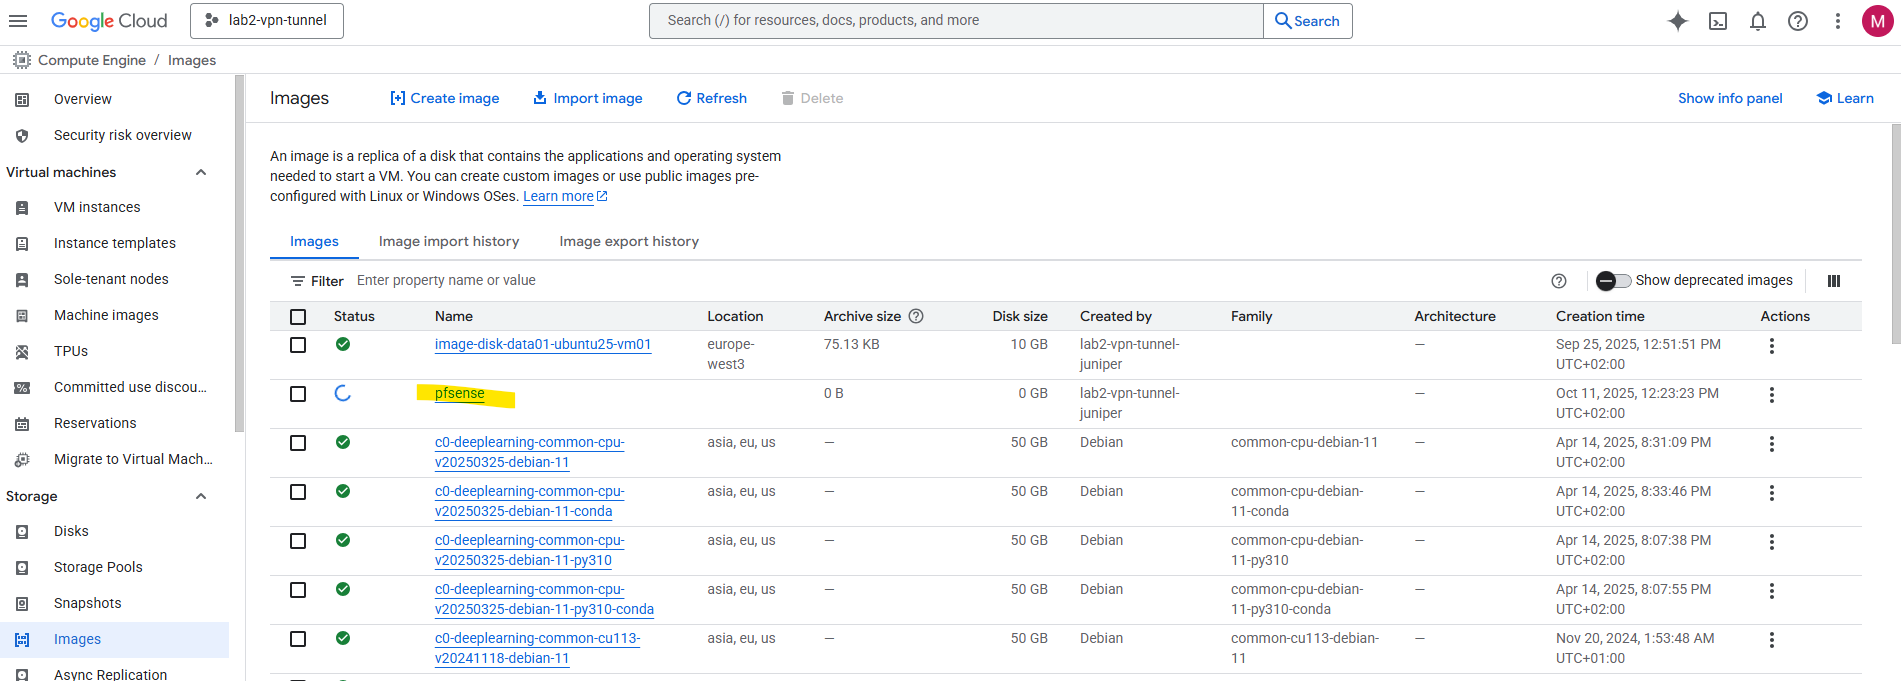This screenshot has width=1901, height=681.
Task: Activate Cloud Shell terminal icon
Action: pyautogui.click(x=1717, y=21)
